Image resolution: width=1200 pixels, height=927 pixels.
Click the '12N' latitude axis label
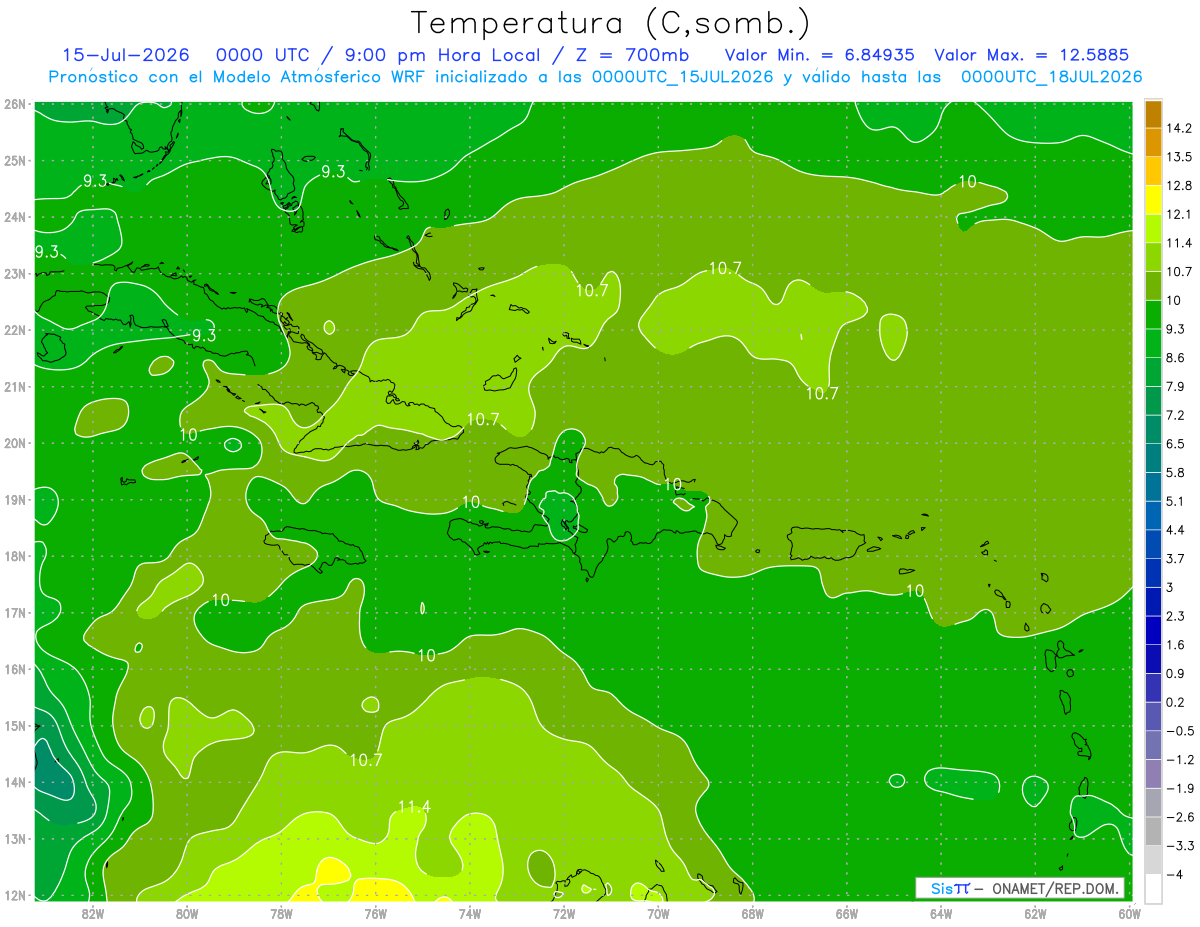click(x=15, y=896)
